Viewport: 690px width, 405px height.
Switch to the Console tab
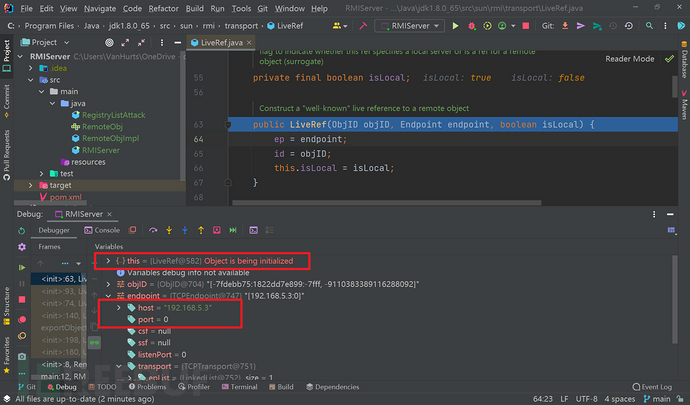tap(102, 230)
